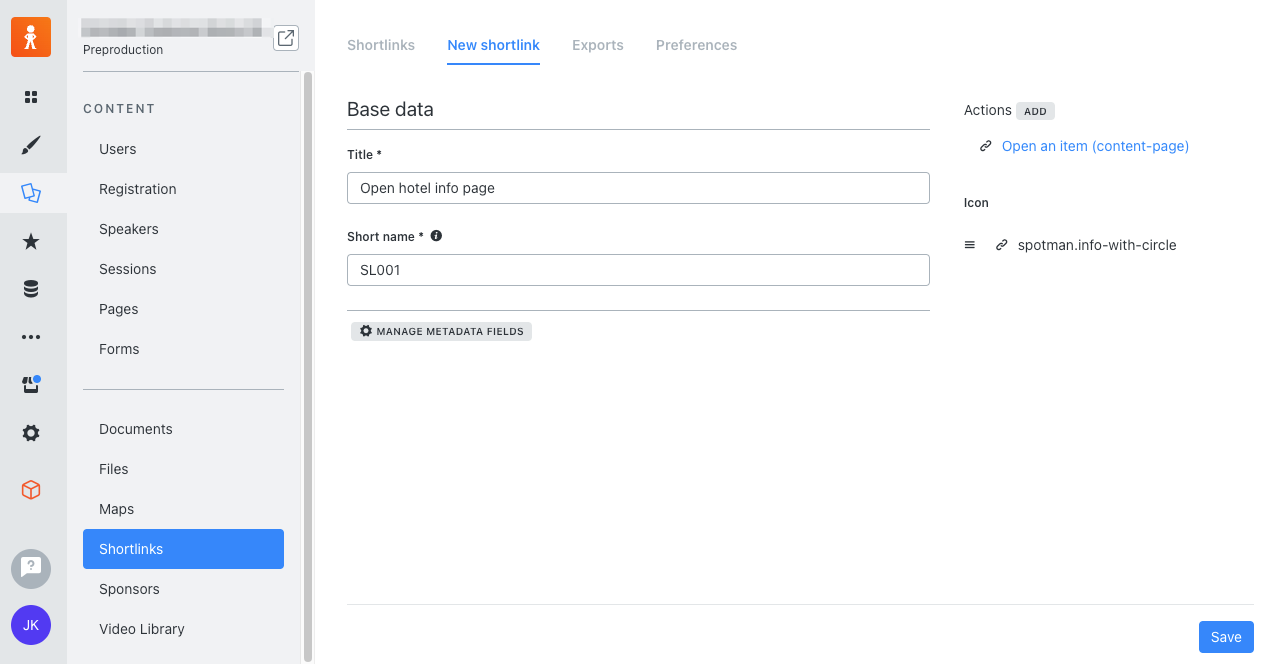Image resolution: width=1272 pixels, height=664 pixels.
Task: Open event in new window icon
Action: tap(286, 38)
